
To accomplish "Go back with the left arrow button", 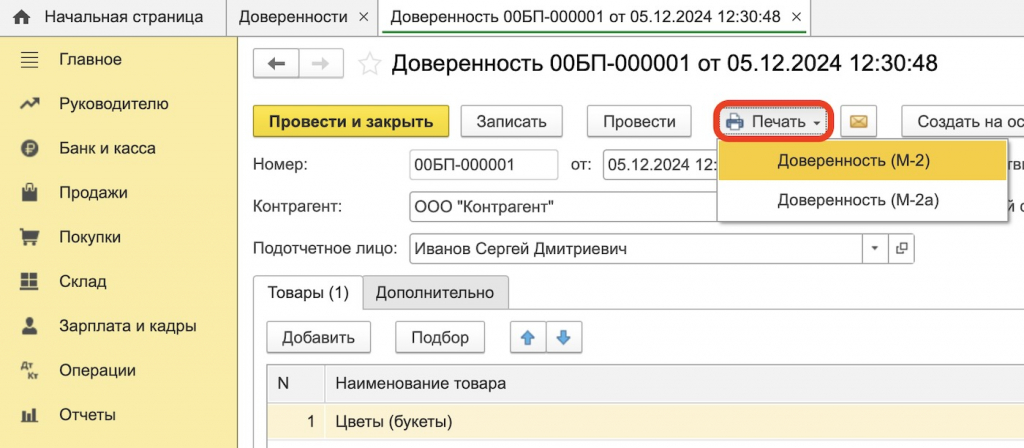I will 276,64.
